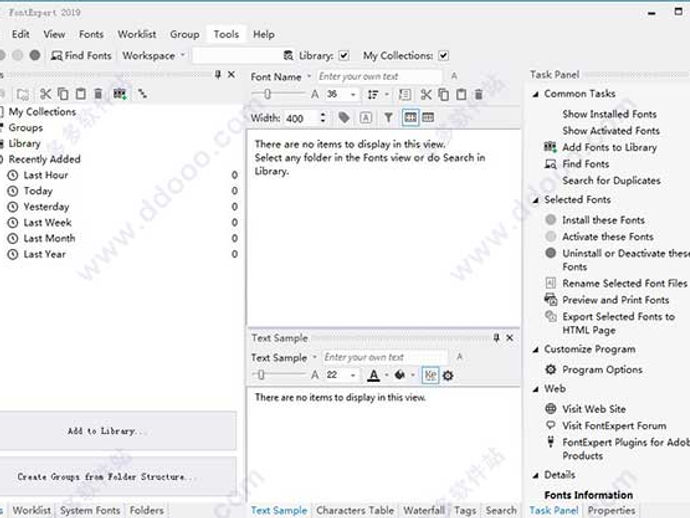Open the Group menu
Image resolution: width=690 pixels, height=518 pixels.
(x=184, y=34)
